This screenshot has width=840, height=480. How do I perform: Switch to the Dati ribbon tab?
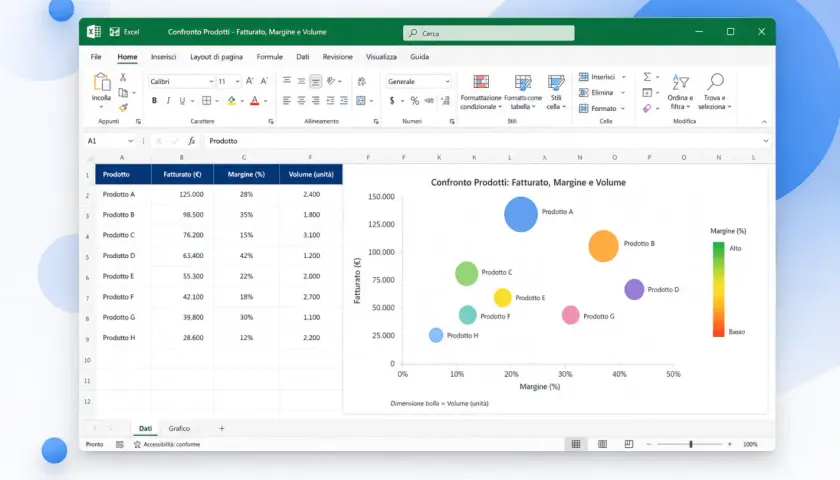click(303, 57)
